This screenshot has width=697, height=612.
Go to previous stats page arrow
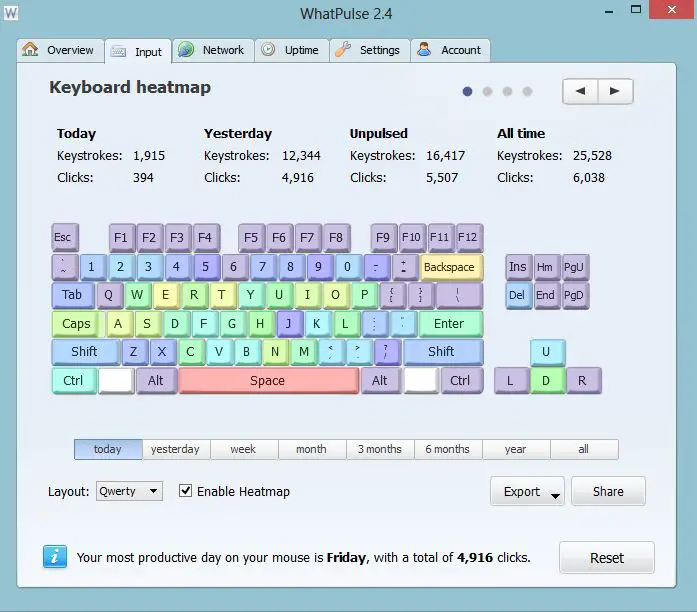(x=580, y=91)
